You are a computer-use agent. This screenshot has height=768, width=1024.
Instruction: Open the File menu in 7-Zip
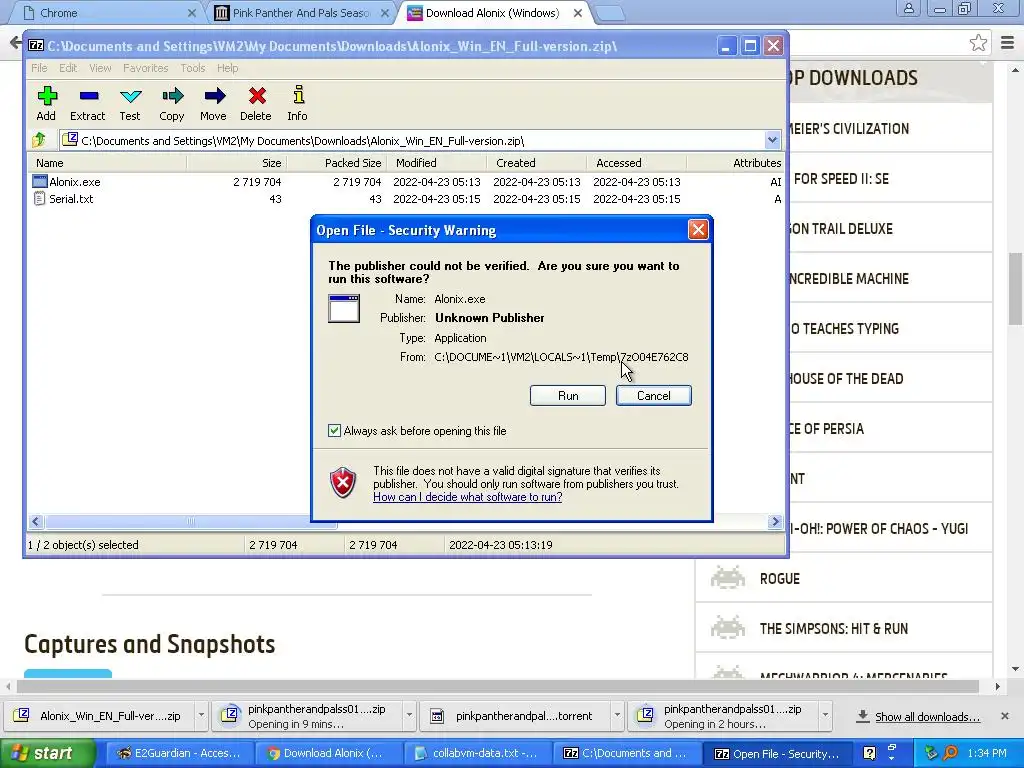tap(39, 68)
